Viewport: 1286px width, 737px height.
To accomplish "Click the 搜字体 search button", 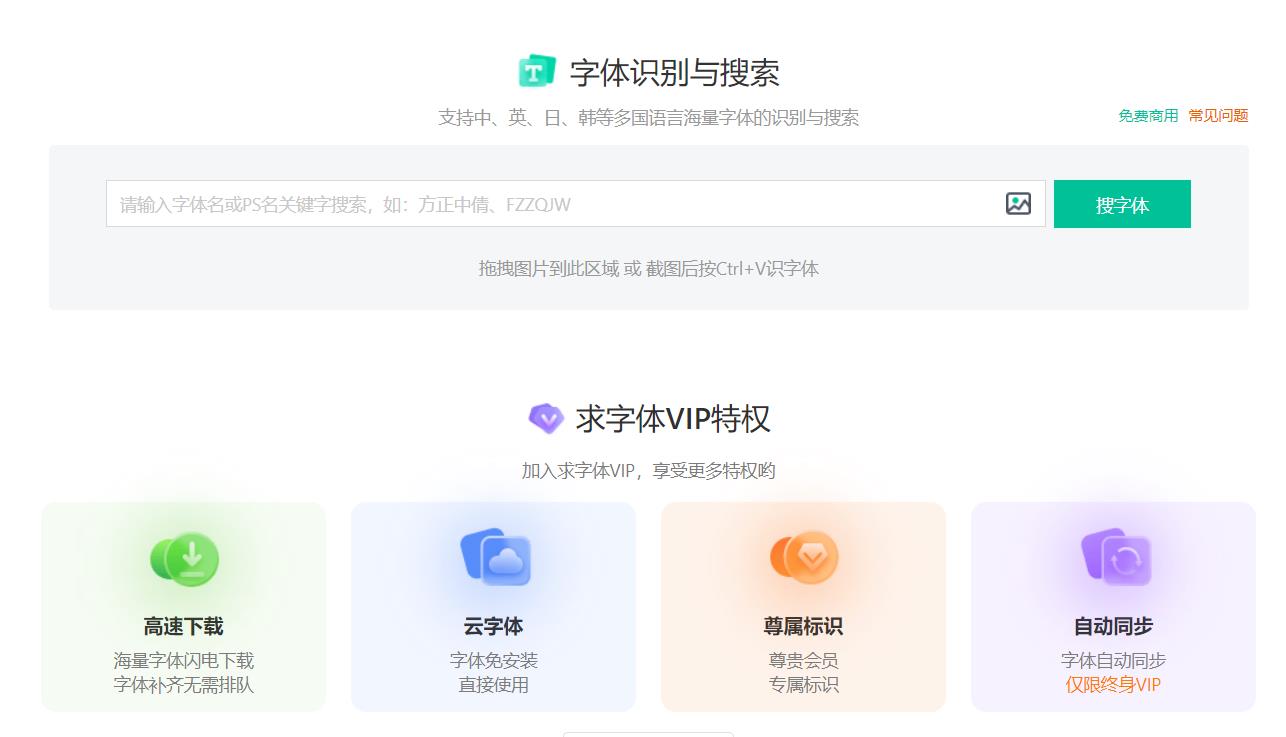I will [1121, 204].
